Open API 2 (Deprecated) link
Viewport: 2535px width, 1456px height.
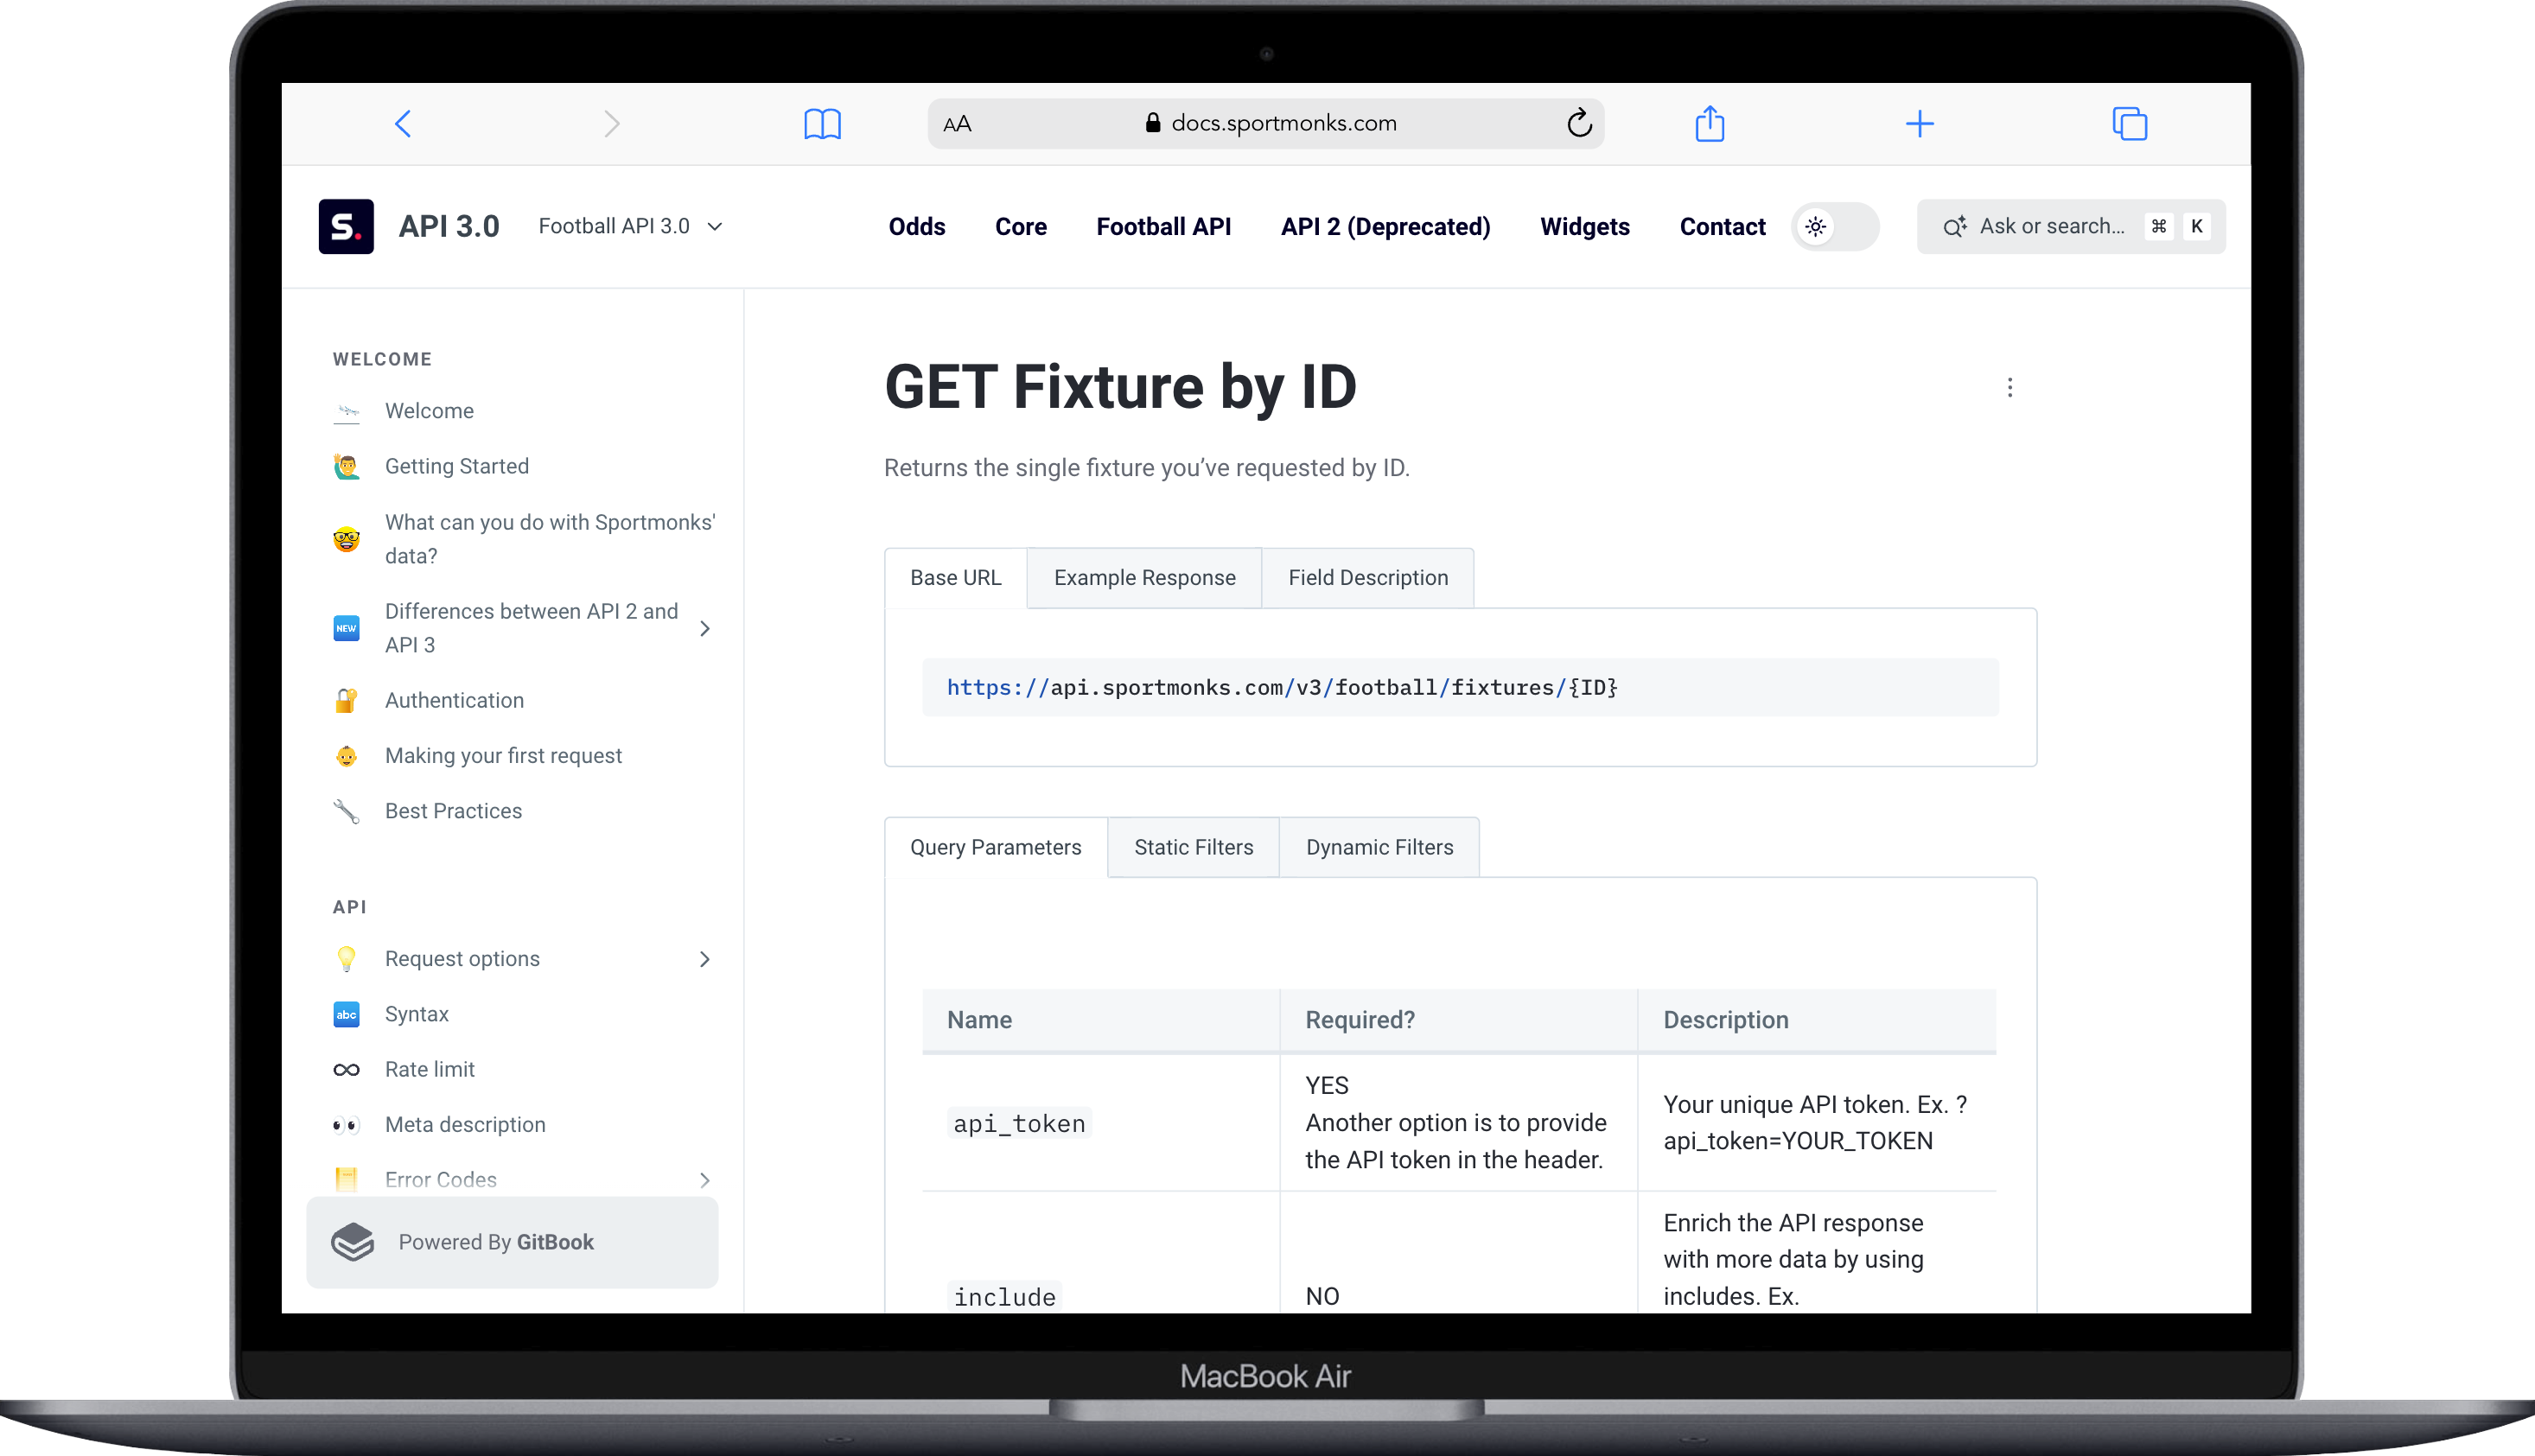[x=1385, y=227]
